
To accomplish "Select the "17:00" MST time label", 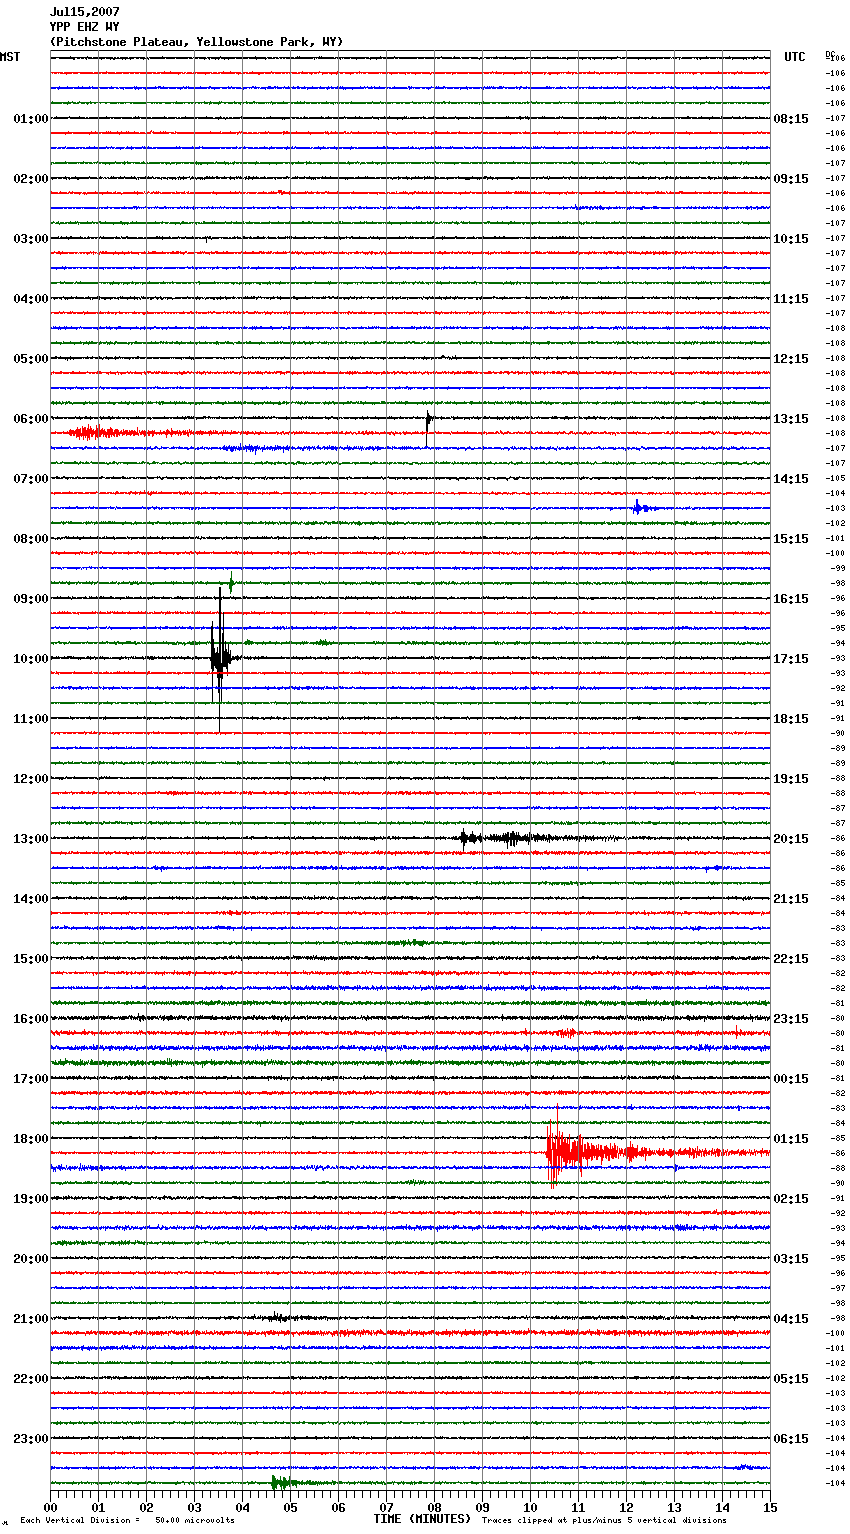I will 31,1079.
